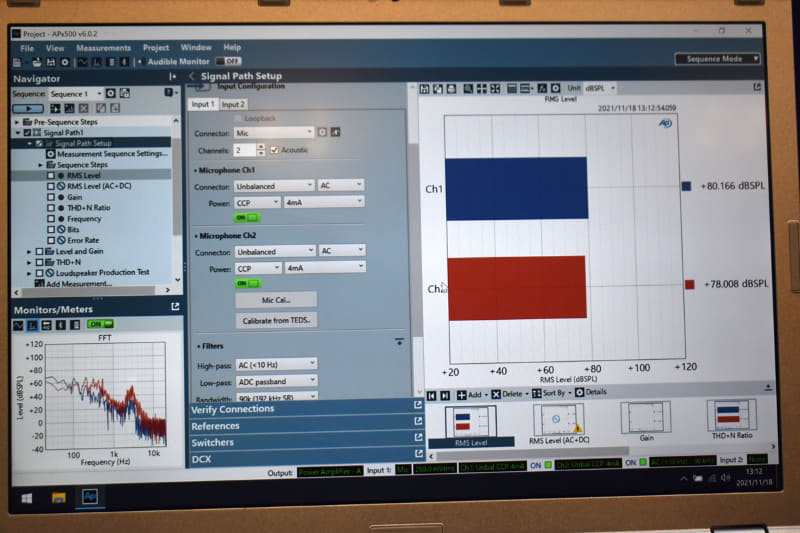Collapse the Navigator panel with the pin icon
The height and width of the screenshot is (533, 800).
172,77
